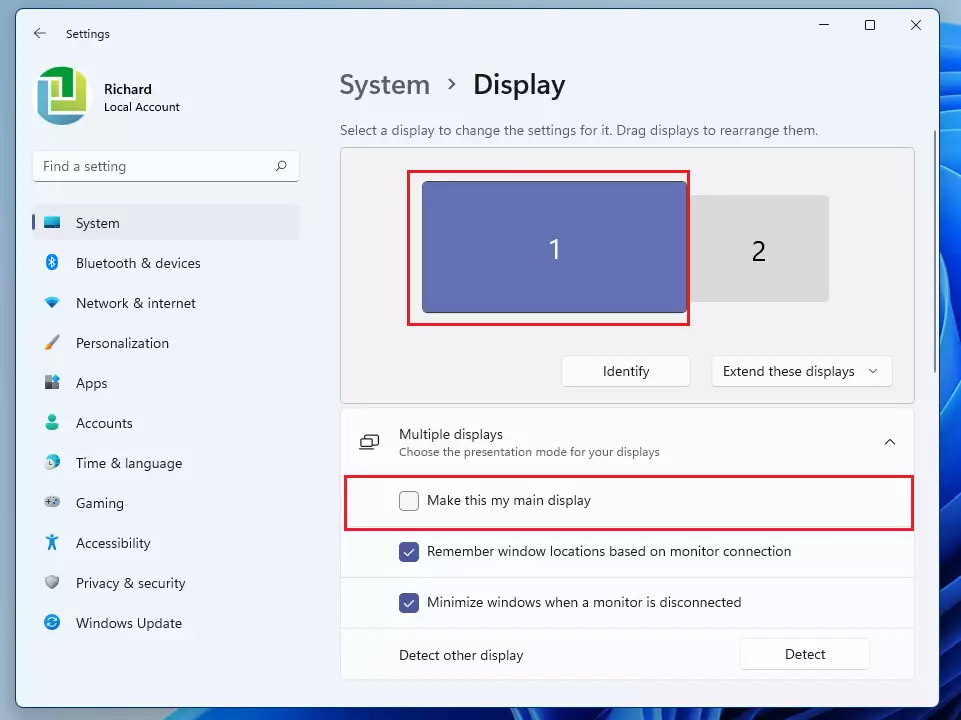Screen dimensions: 961x720
Task: Select display 2 in the arrangement
Action: 758,249
